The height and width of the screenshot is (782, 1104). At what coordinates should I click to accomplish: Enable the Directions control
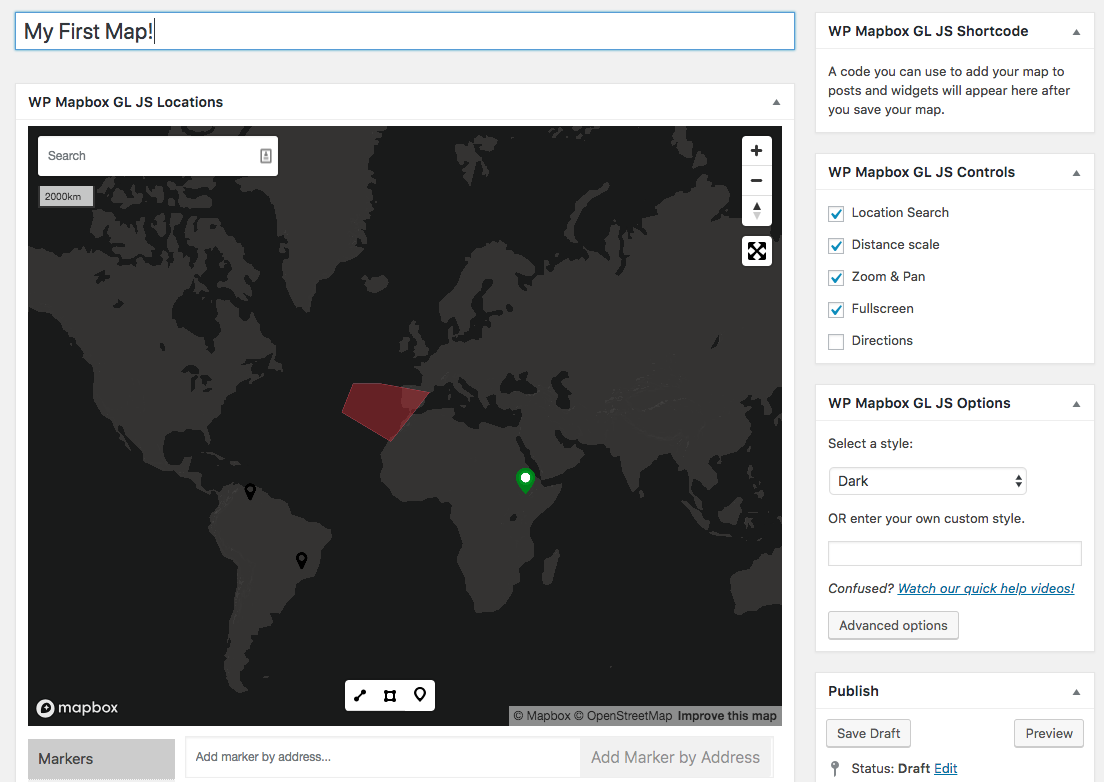(835, 341)
